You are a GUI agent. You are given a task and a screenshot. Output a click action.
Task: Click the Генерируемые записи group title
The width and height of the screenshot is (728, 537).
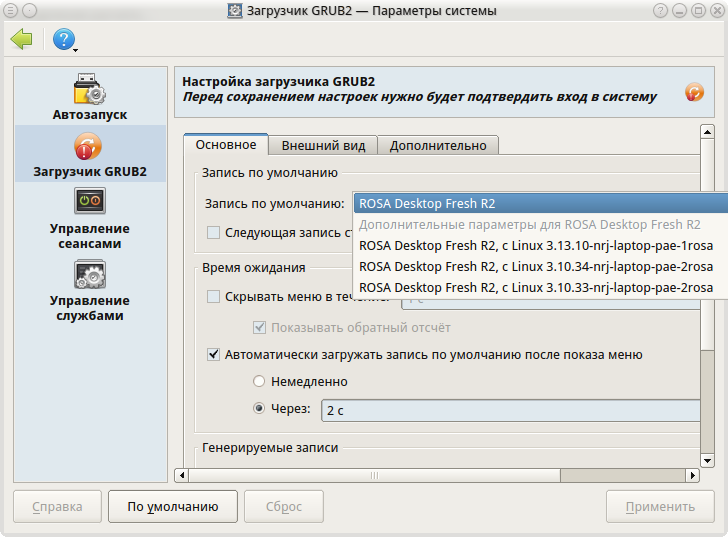(x=270, y=448)
